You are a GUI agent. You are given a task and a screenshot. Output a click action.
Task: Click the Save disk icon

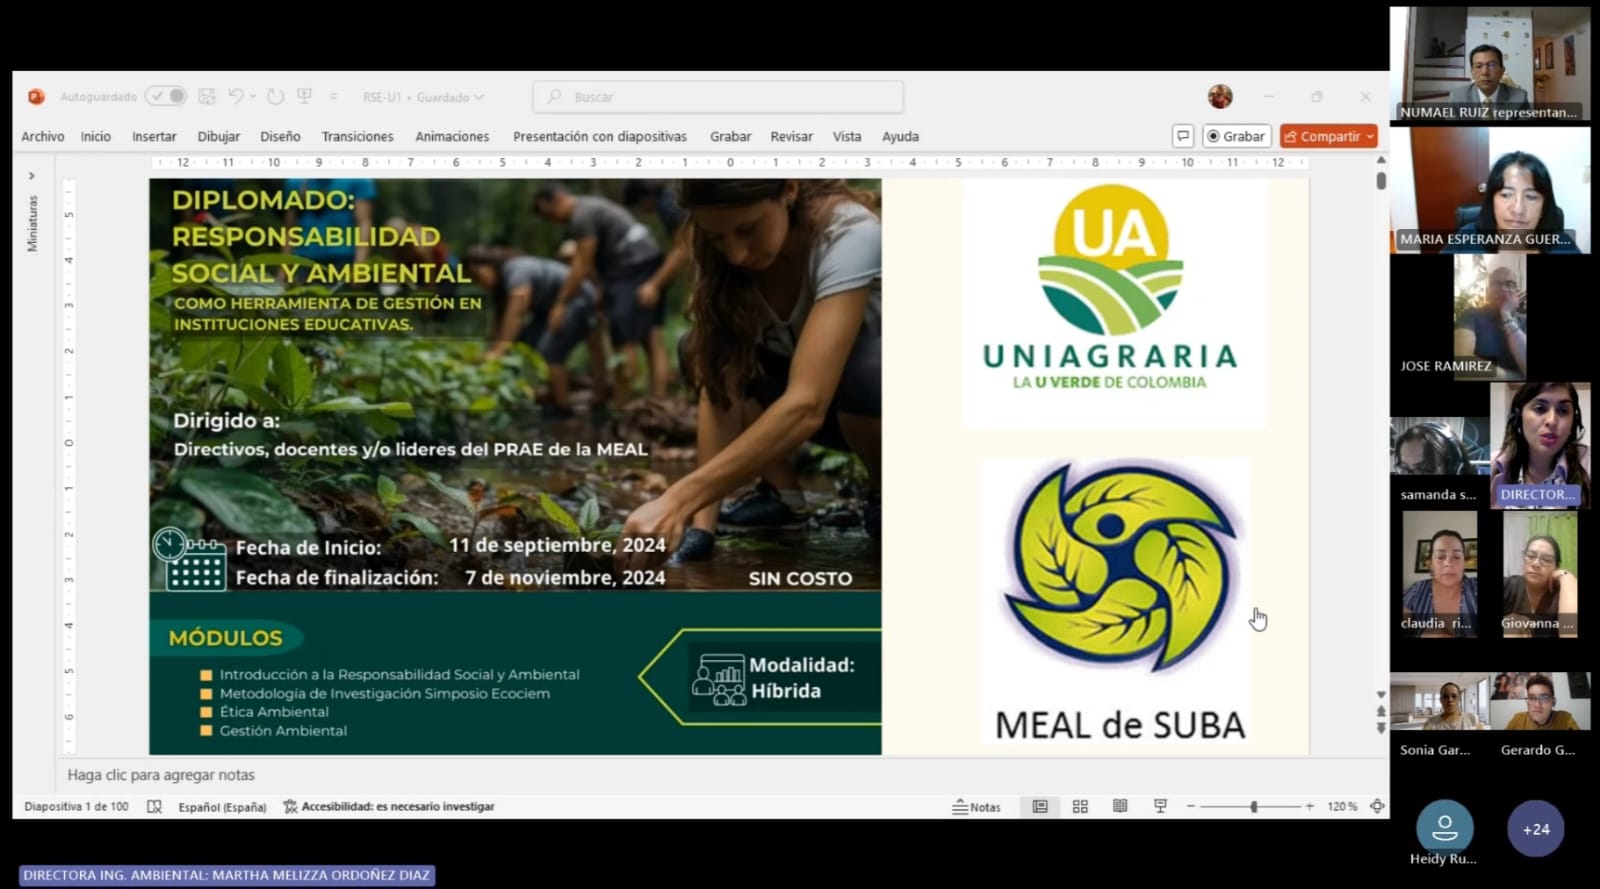(207, 97)
